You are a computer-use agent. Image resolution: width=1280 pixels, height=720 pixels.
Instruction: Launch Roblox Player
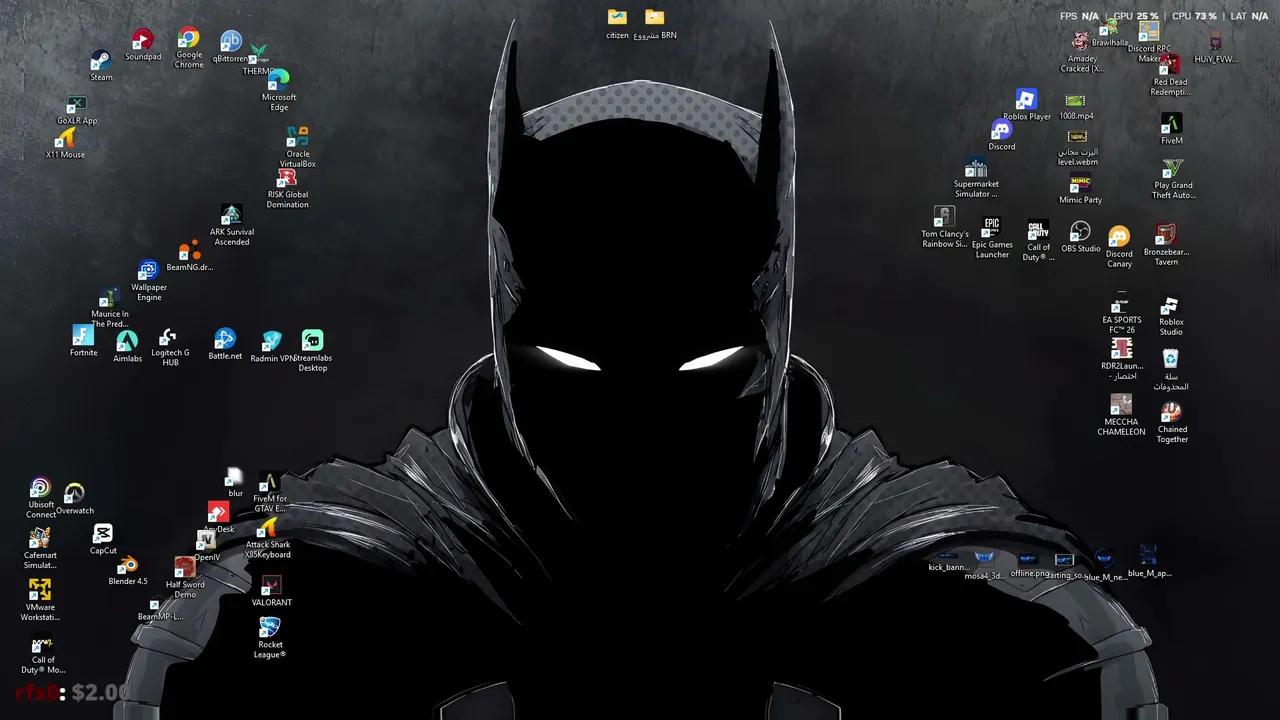[x=1027, y=104]
